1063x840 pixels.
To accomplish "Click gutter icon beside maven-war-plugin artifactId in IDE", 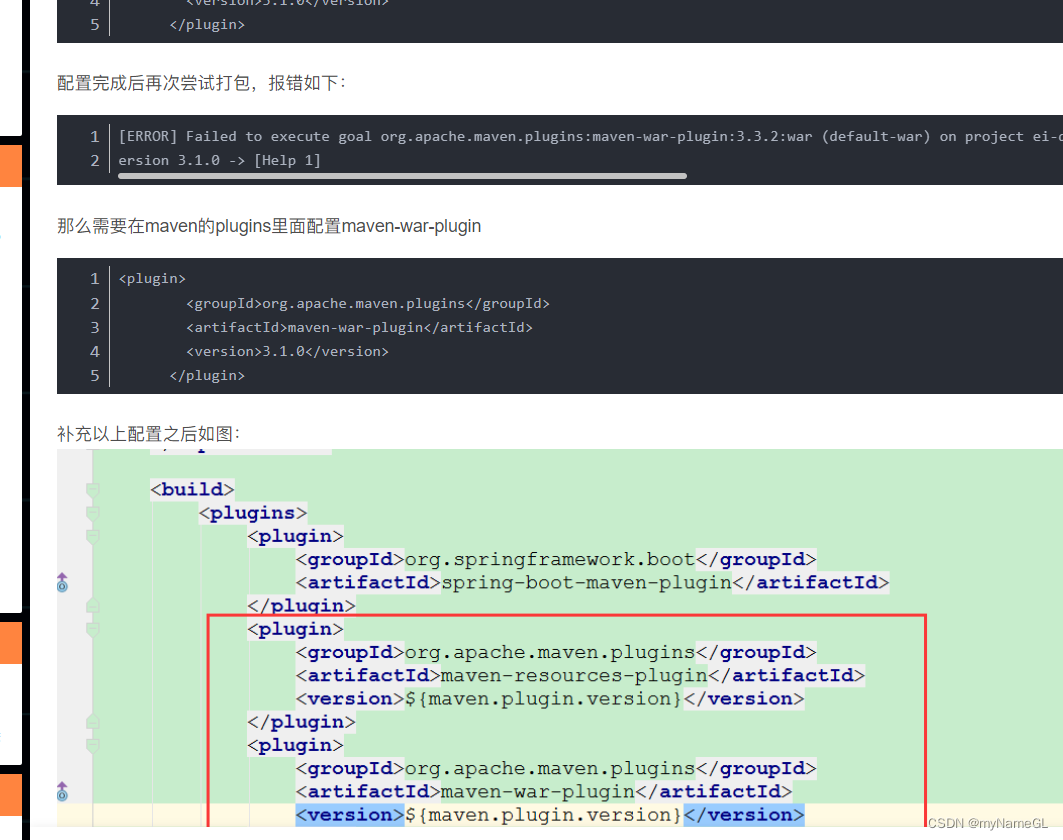I will (x=62, y=791).
